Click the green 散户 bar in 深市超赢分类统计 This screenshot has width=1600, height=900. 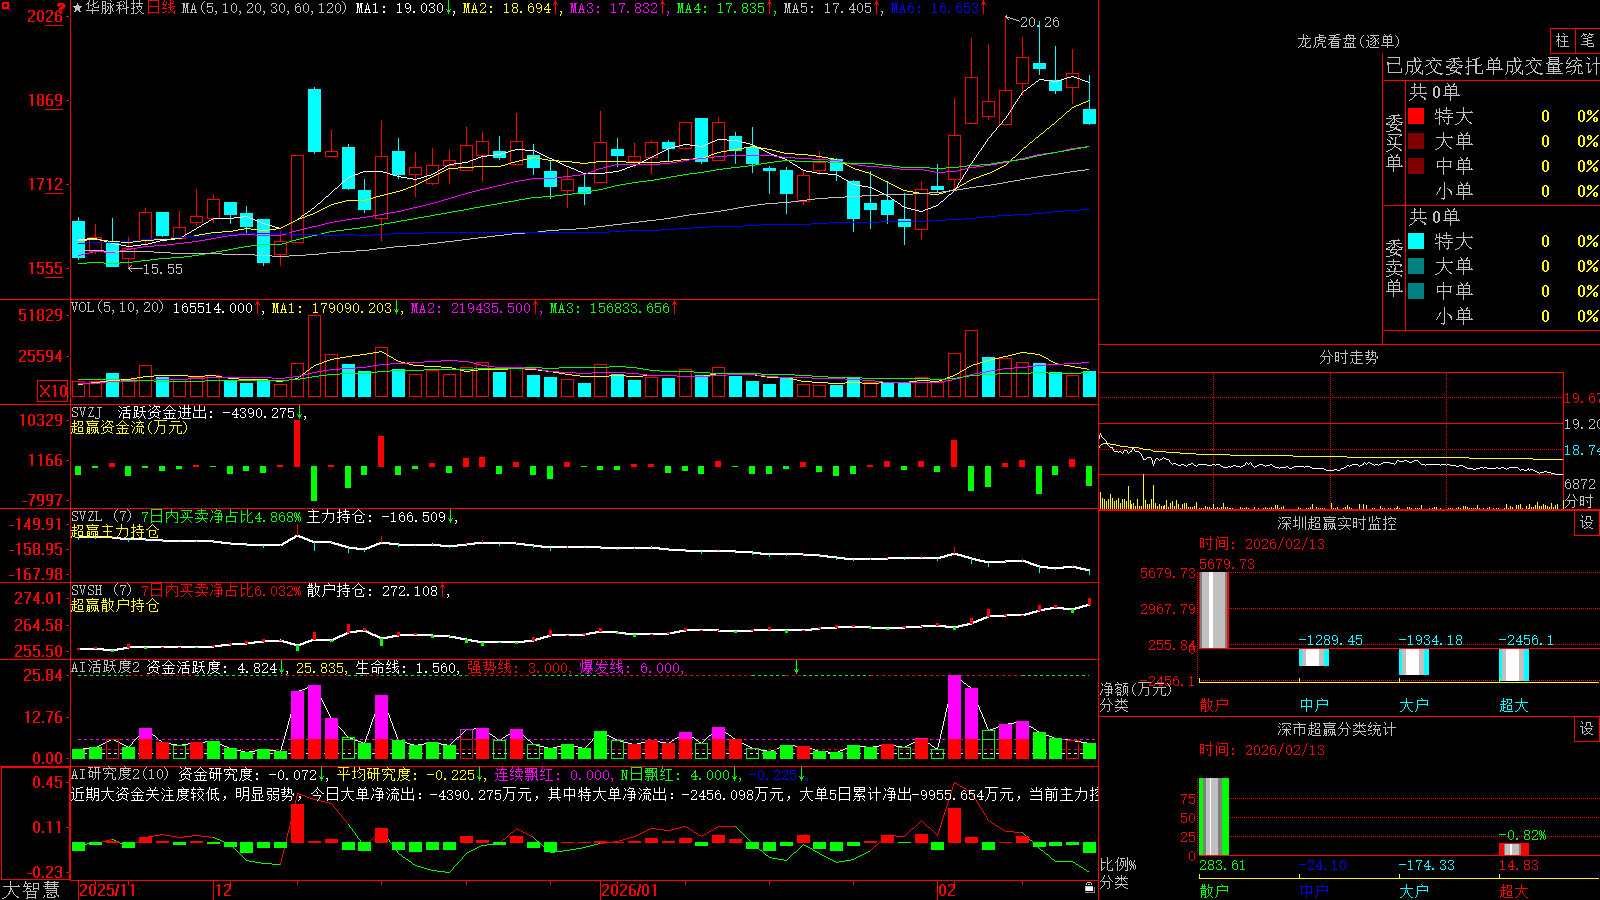click(1214, 816)
